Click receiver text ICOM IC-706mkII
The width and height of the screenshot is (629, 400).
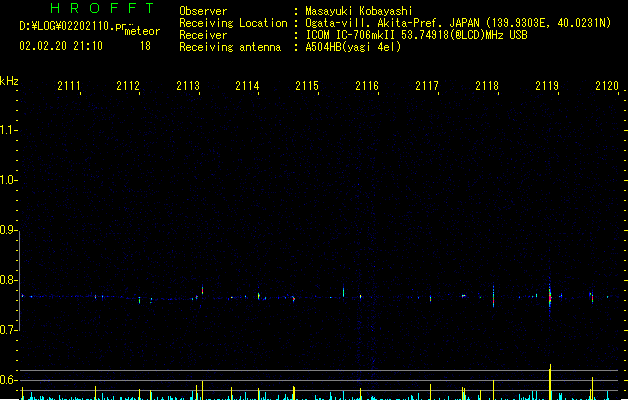350,35
